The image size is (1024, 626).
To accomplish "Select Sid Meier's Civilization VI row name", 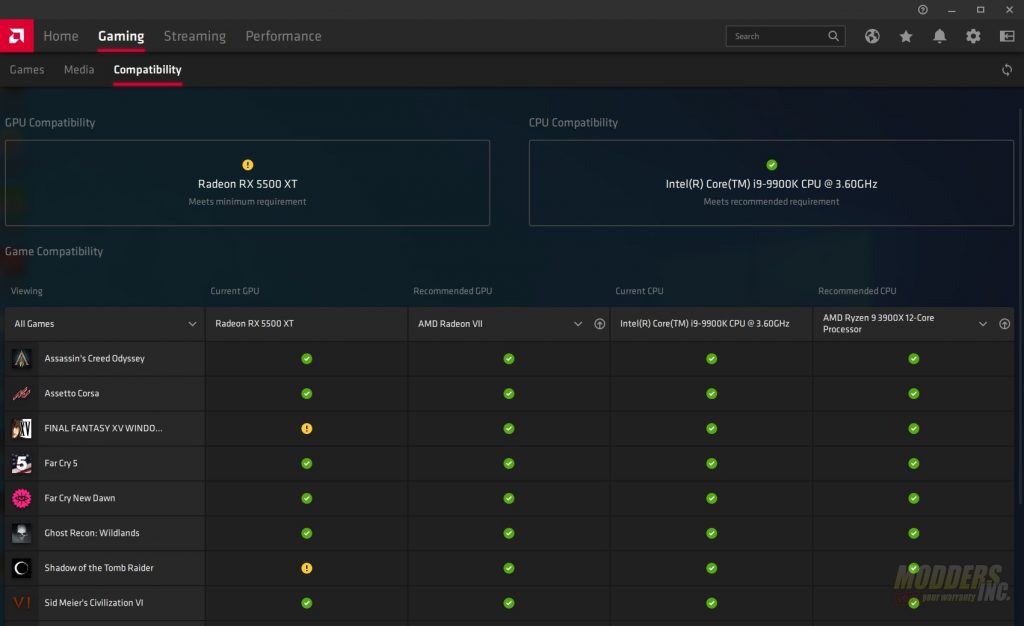I will coord(94,603).
